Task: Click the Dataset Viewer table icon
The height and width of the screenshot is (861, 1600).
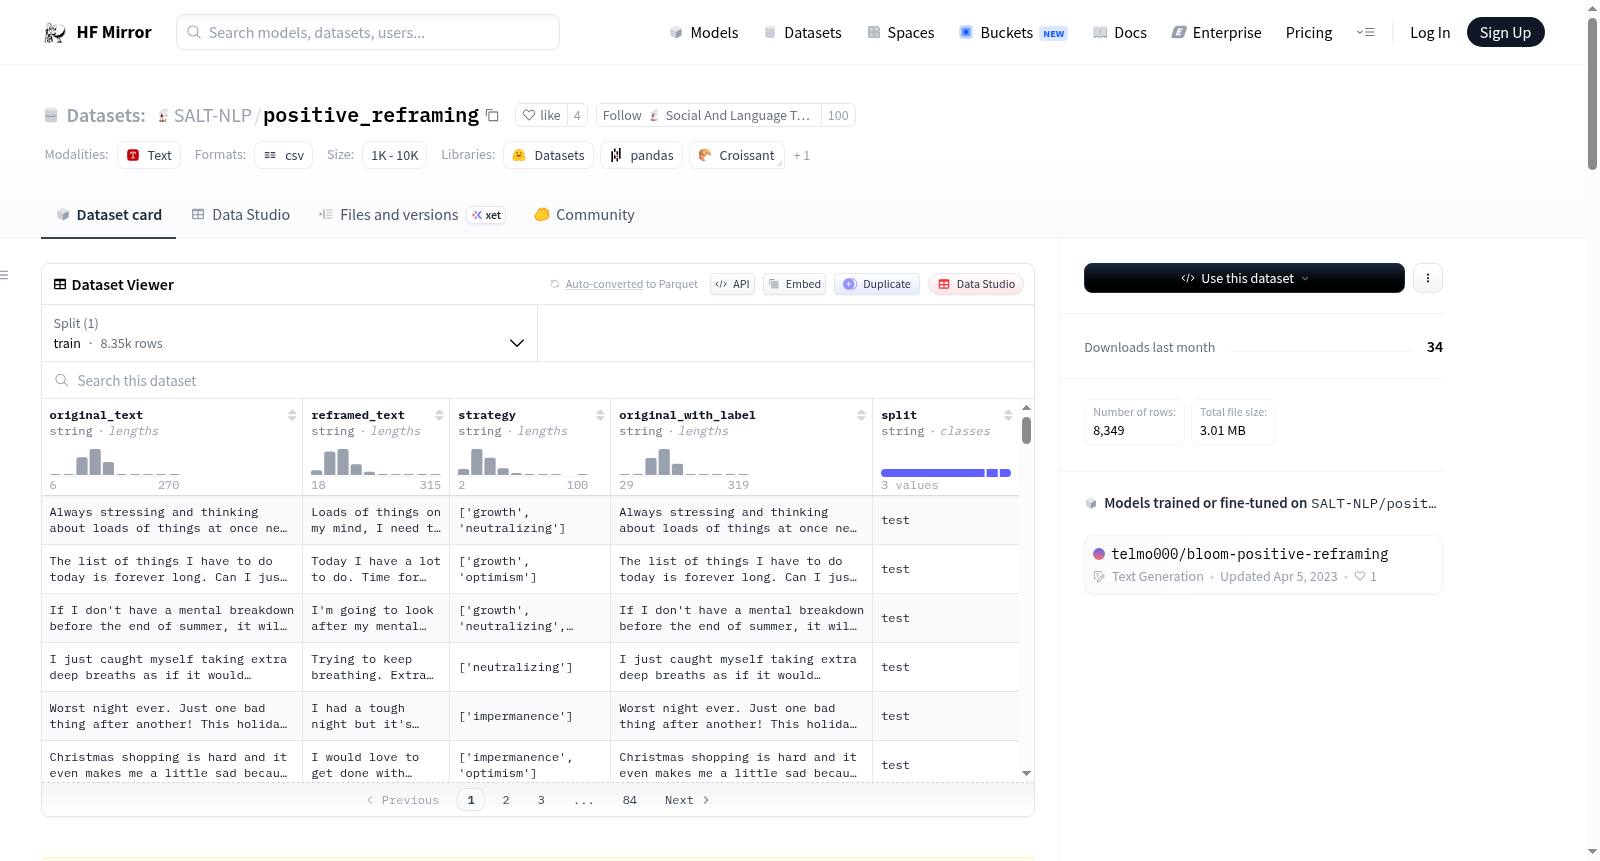Action: point(60,285)
